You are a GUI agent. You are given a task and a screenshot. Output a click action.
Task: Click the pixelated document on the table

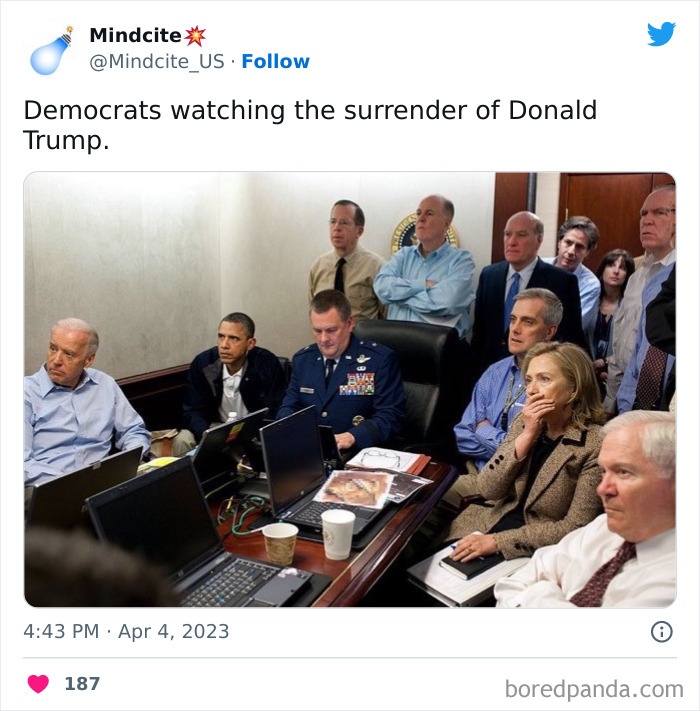click(354, 489)
